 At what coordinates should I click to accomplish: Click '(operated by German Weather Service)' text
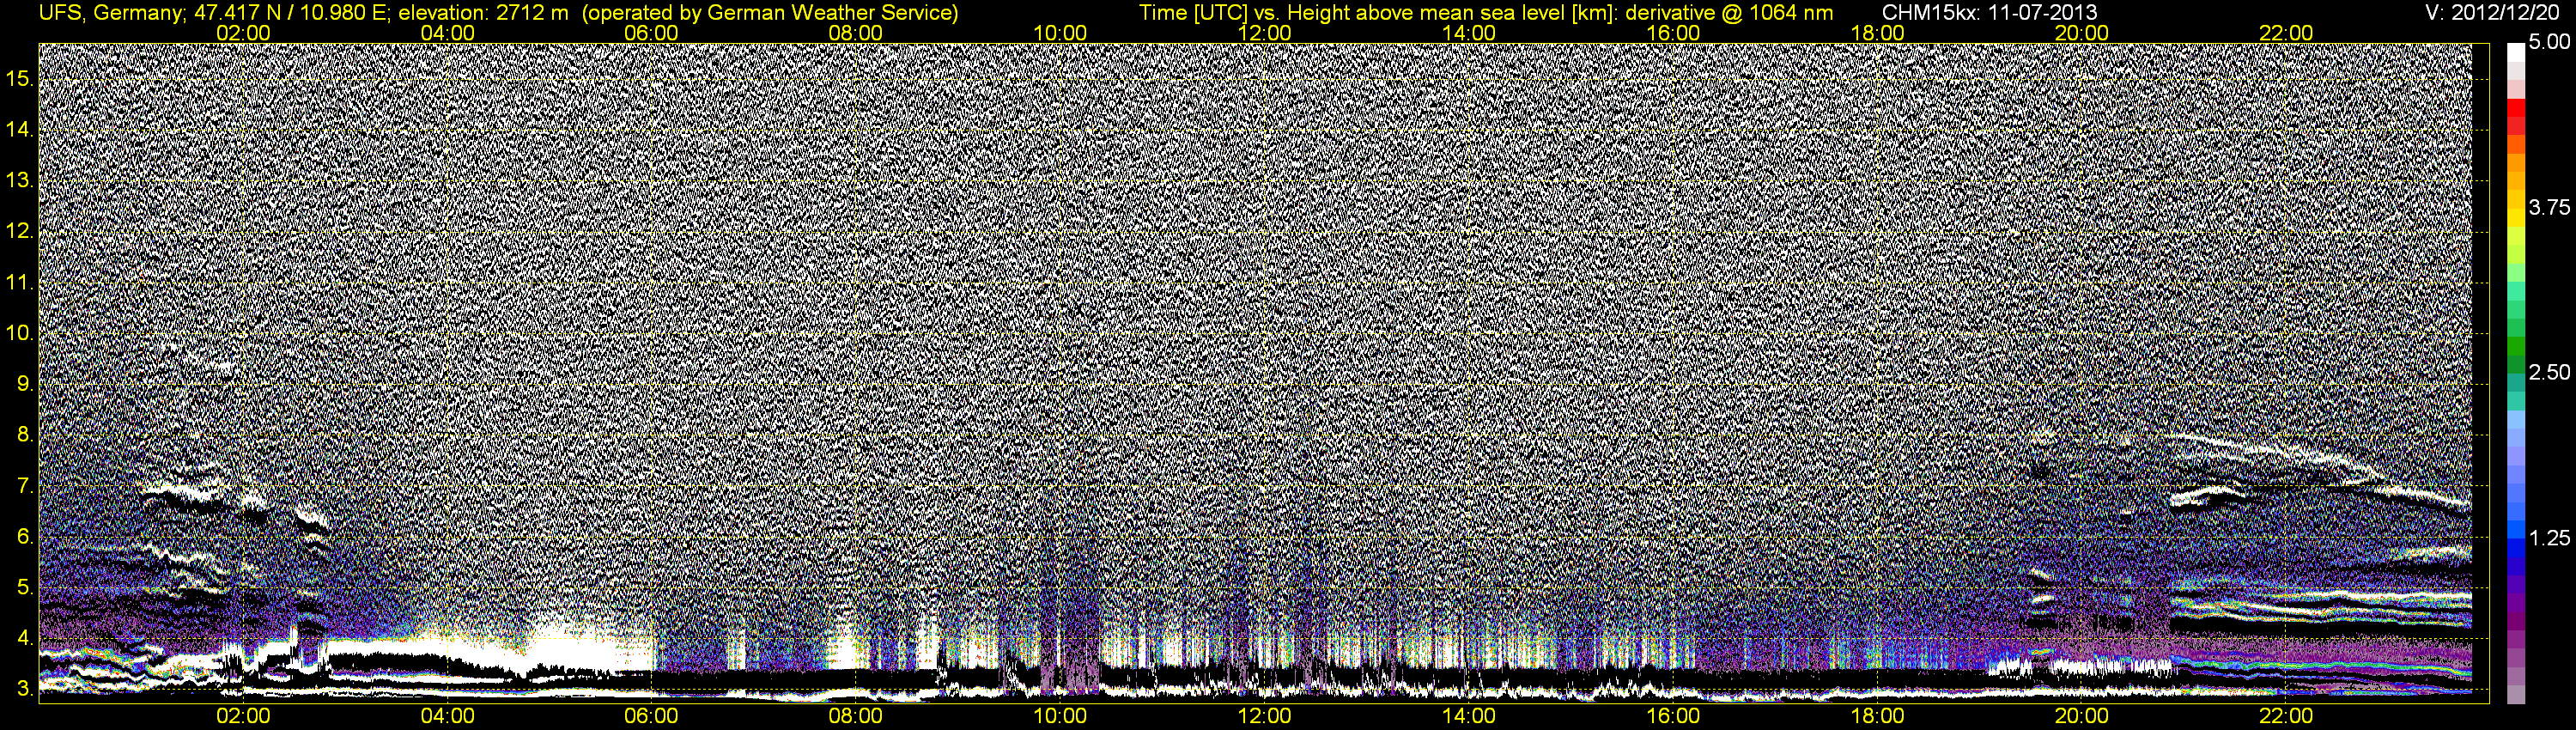point(770,13)
